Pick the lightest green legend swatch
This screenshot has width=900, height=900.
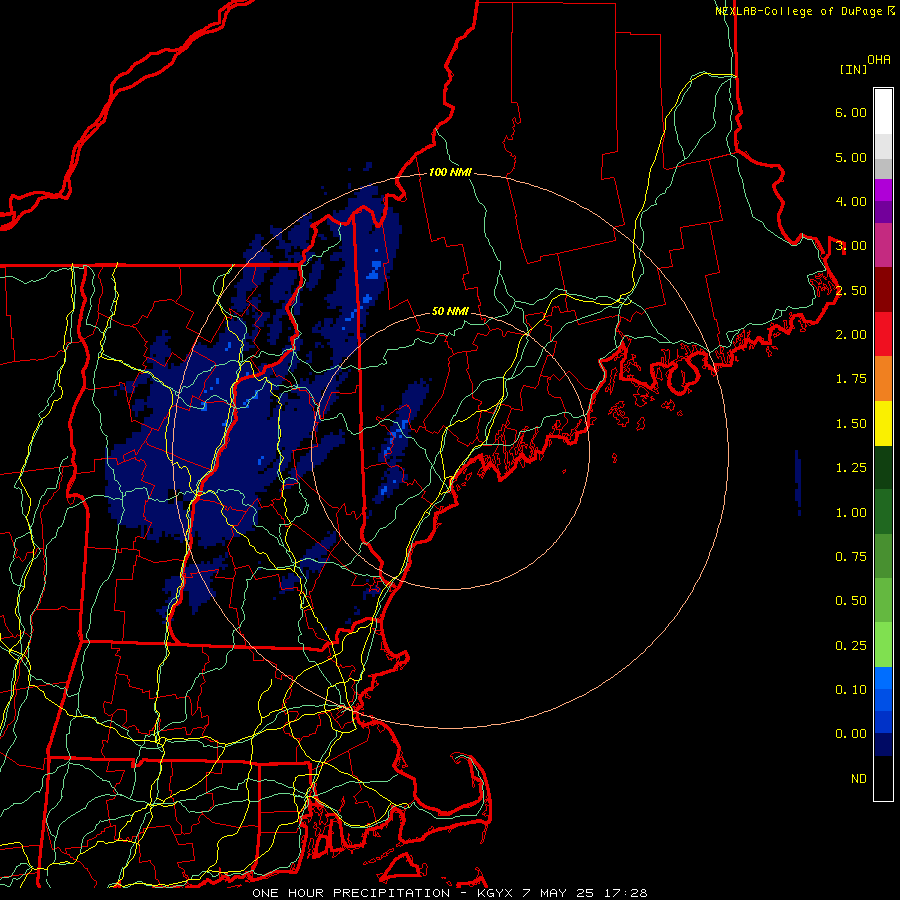[883, 645]
